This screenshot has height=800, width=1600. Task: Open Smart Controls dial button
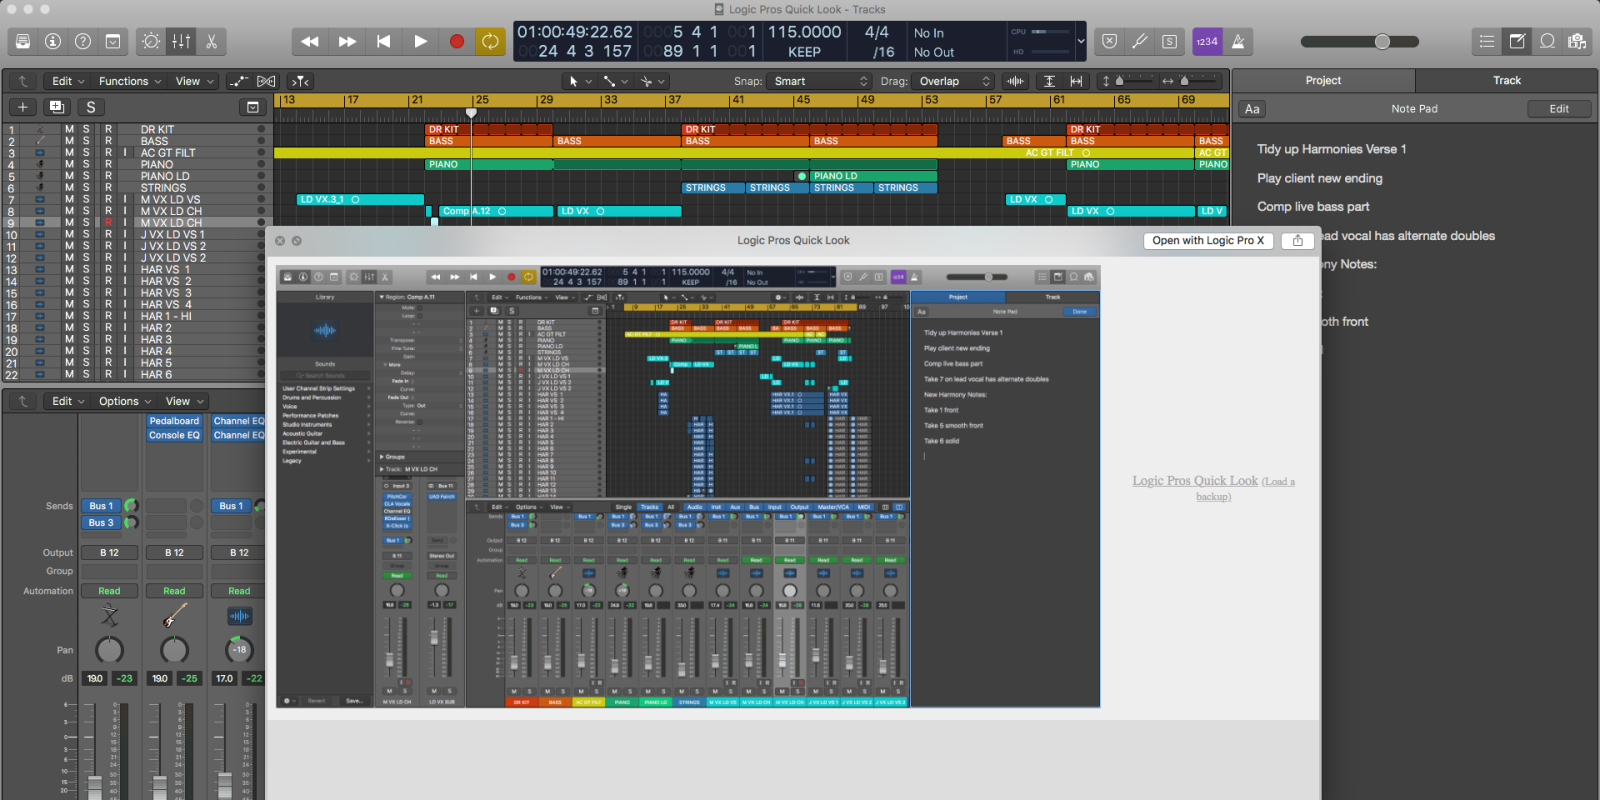[x=151, y=41]
